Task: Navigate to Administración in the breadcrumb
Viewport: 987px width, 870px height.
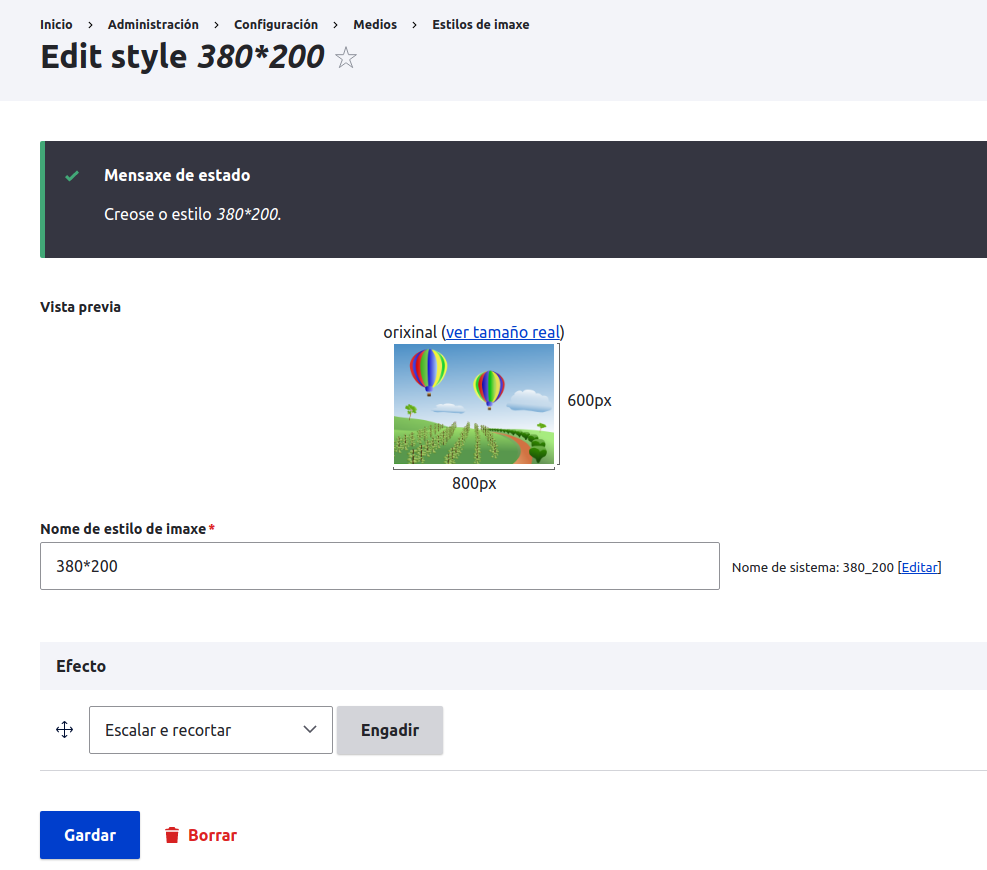Action: click(x=153, y=24)
